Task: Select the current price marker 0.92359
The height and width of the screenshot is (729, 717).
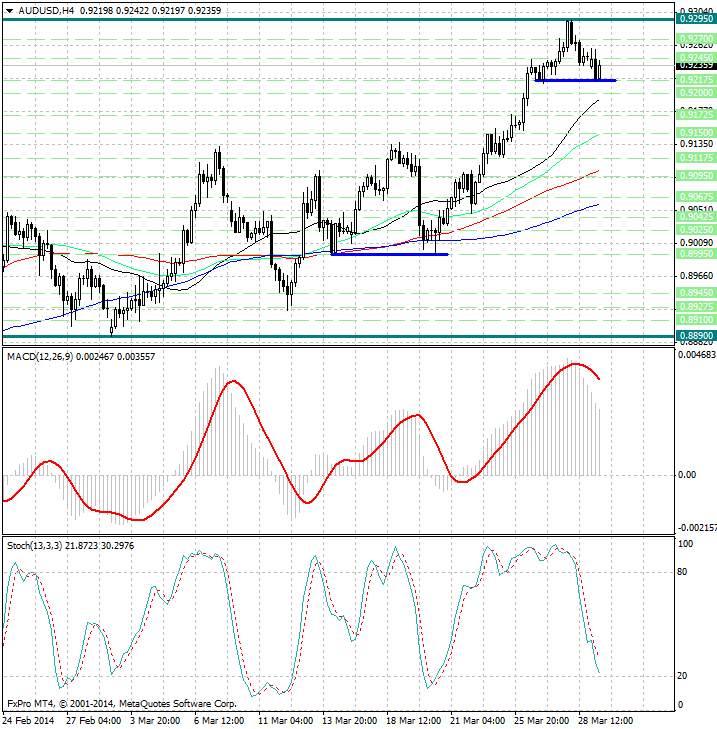Action: (x=696, y=66)
